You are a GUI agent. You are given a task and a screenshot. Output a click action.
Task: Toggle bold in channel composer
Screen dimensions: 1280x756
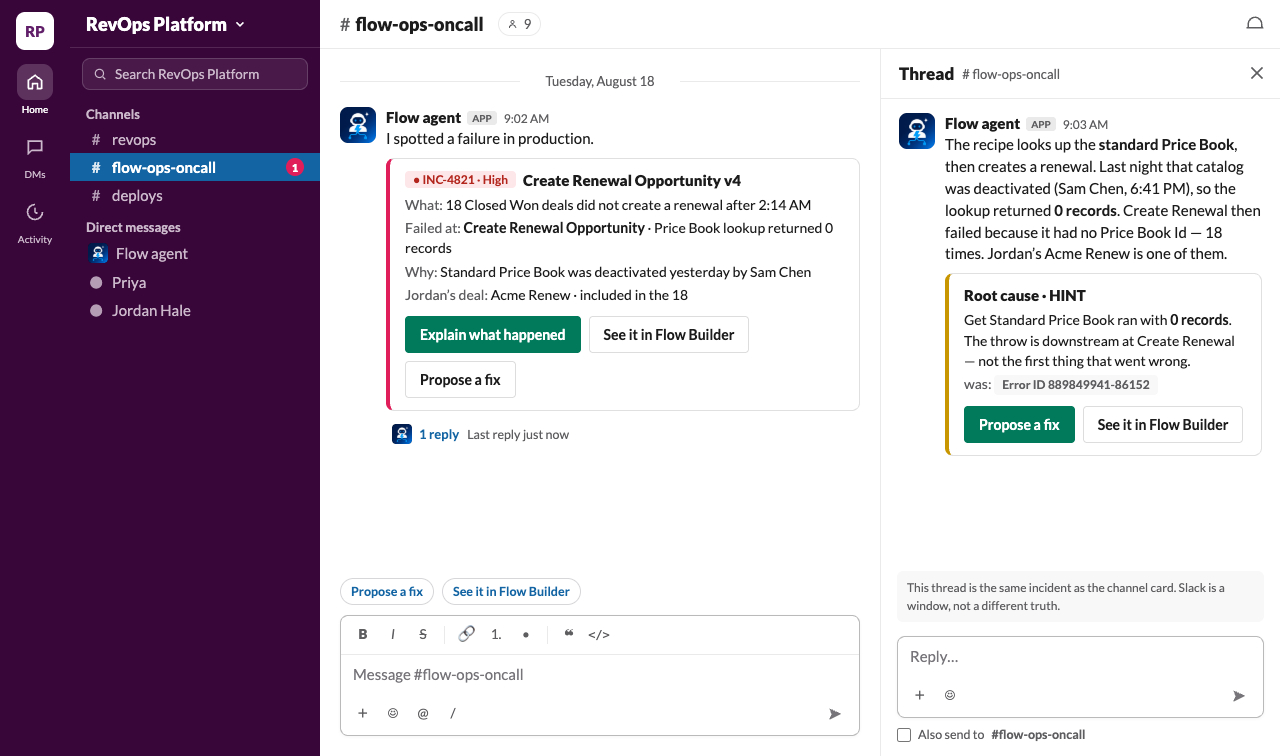click(363, 634)
